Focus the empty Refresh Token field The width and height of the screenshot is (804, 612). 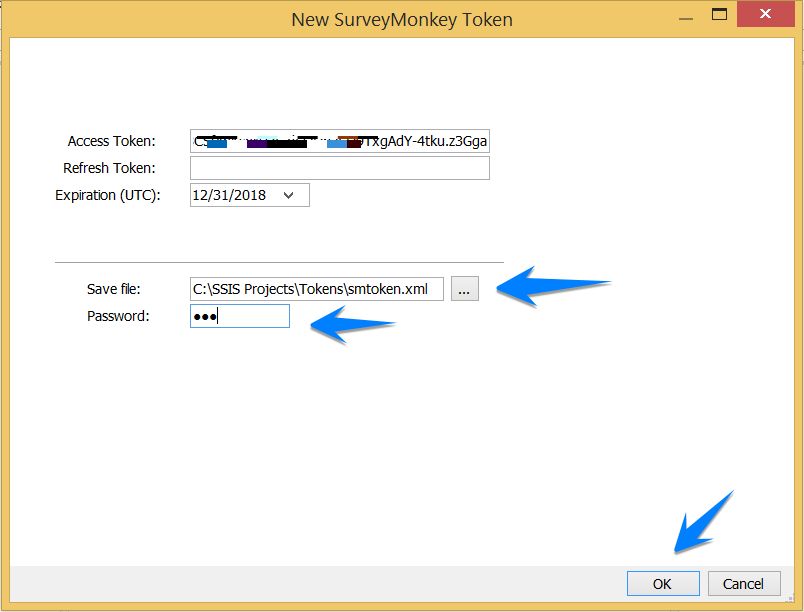(x=339, y=168)
